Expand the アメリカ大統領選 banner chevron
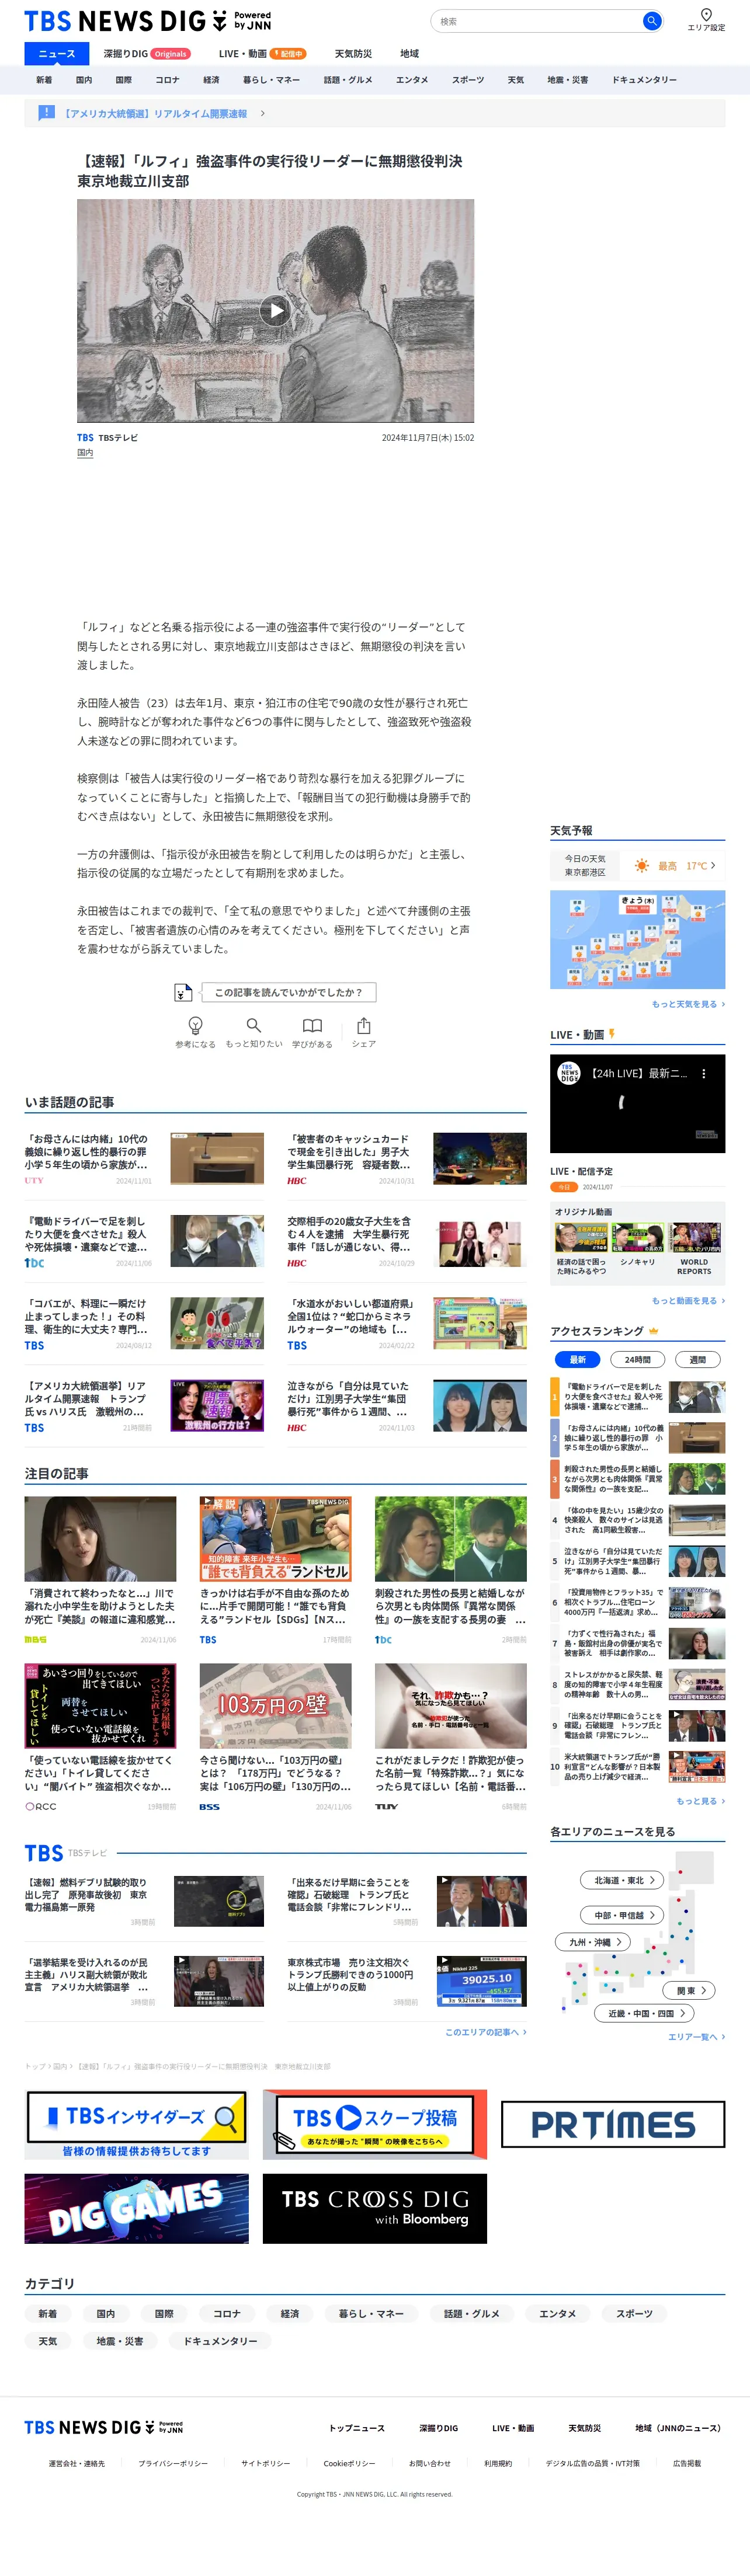 262,113
